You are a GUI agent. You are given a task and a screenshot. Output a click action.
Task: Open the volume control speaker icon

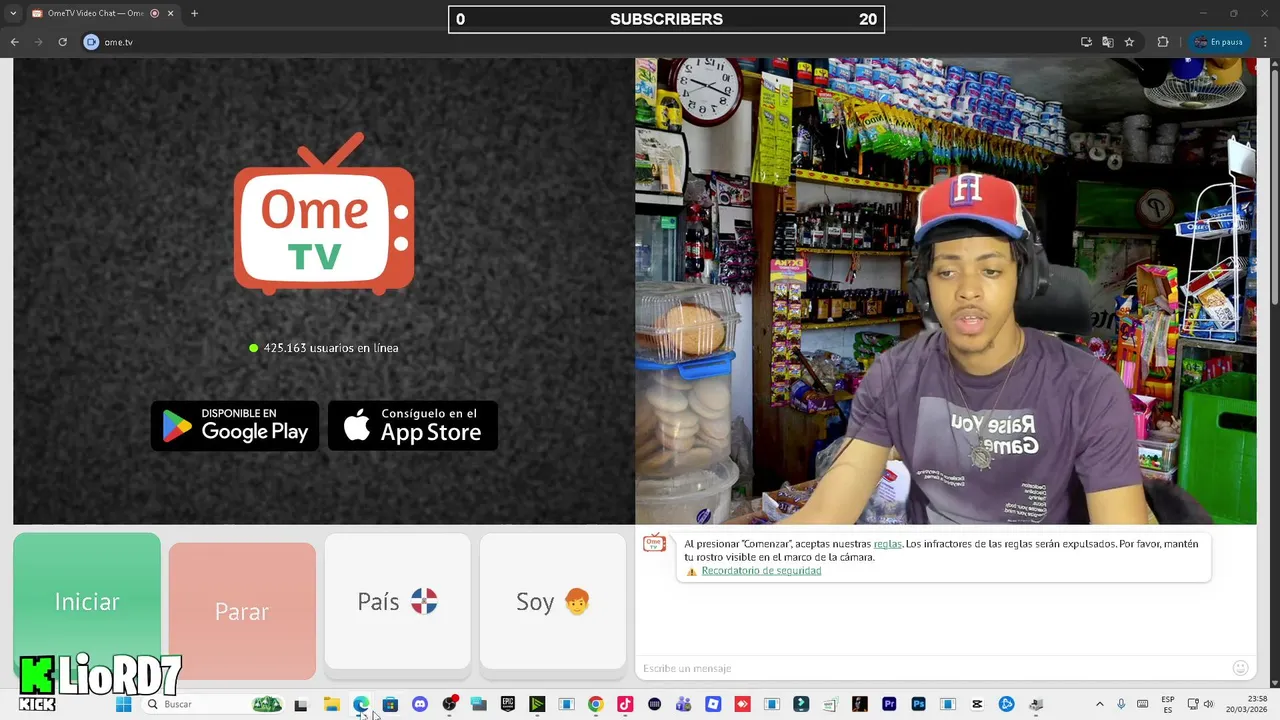coord(1208,704)
